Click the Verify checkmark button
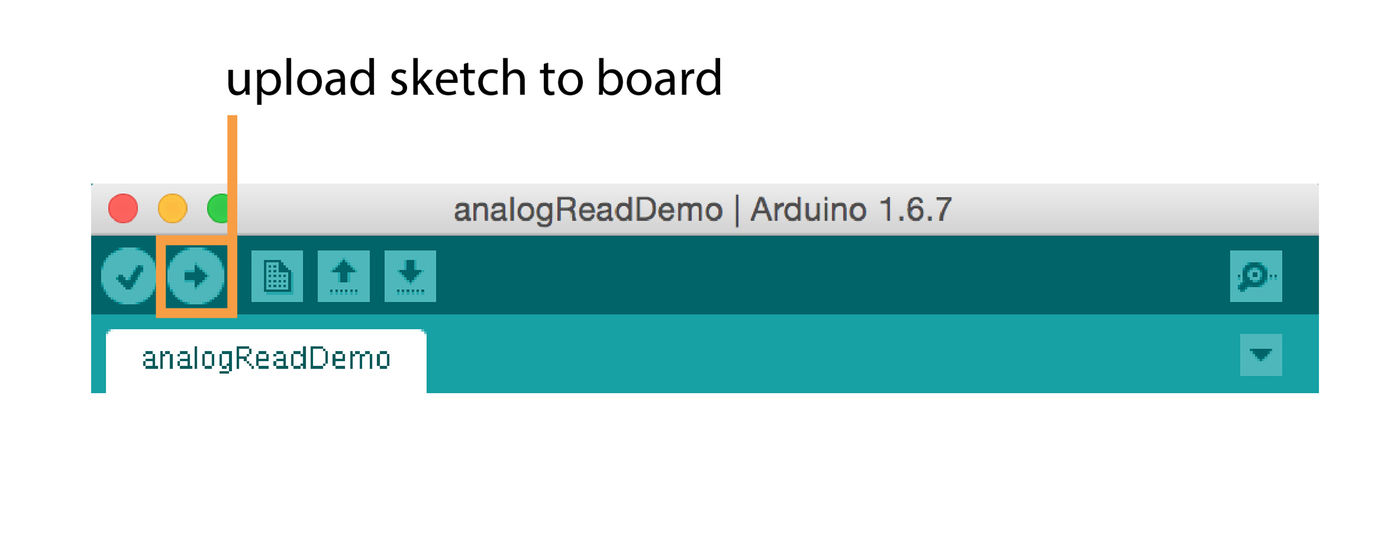The height and width of the screenshot is (537, 1400). pos(128,276)
